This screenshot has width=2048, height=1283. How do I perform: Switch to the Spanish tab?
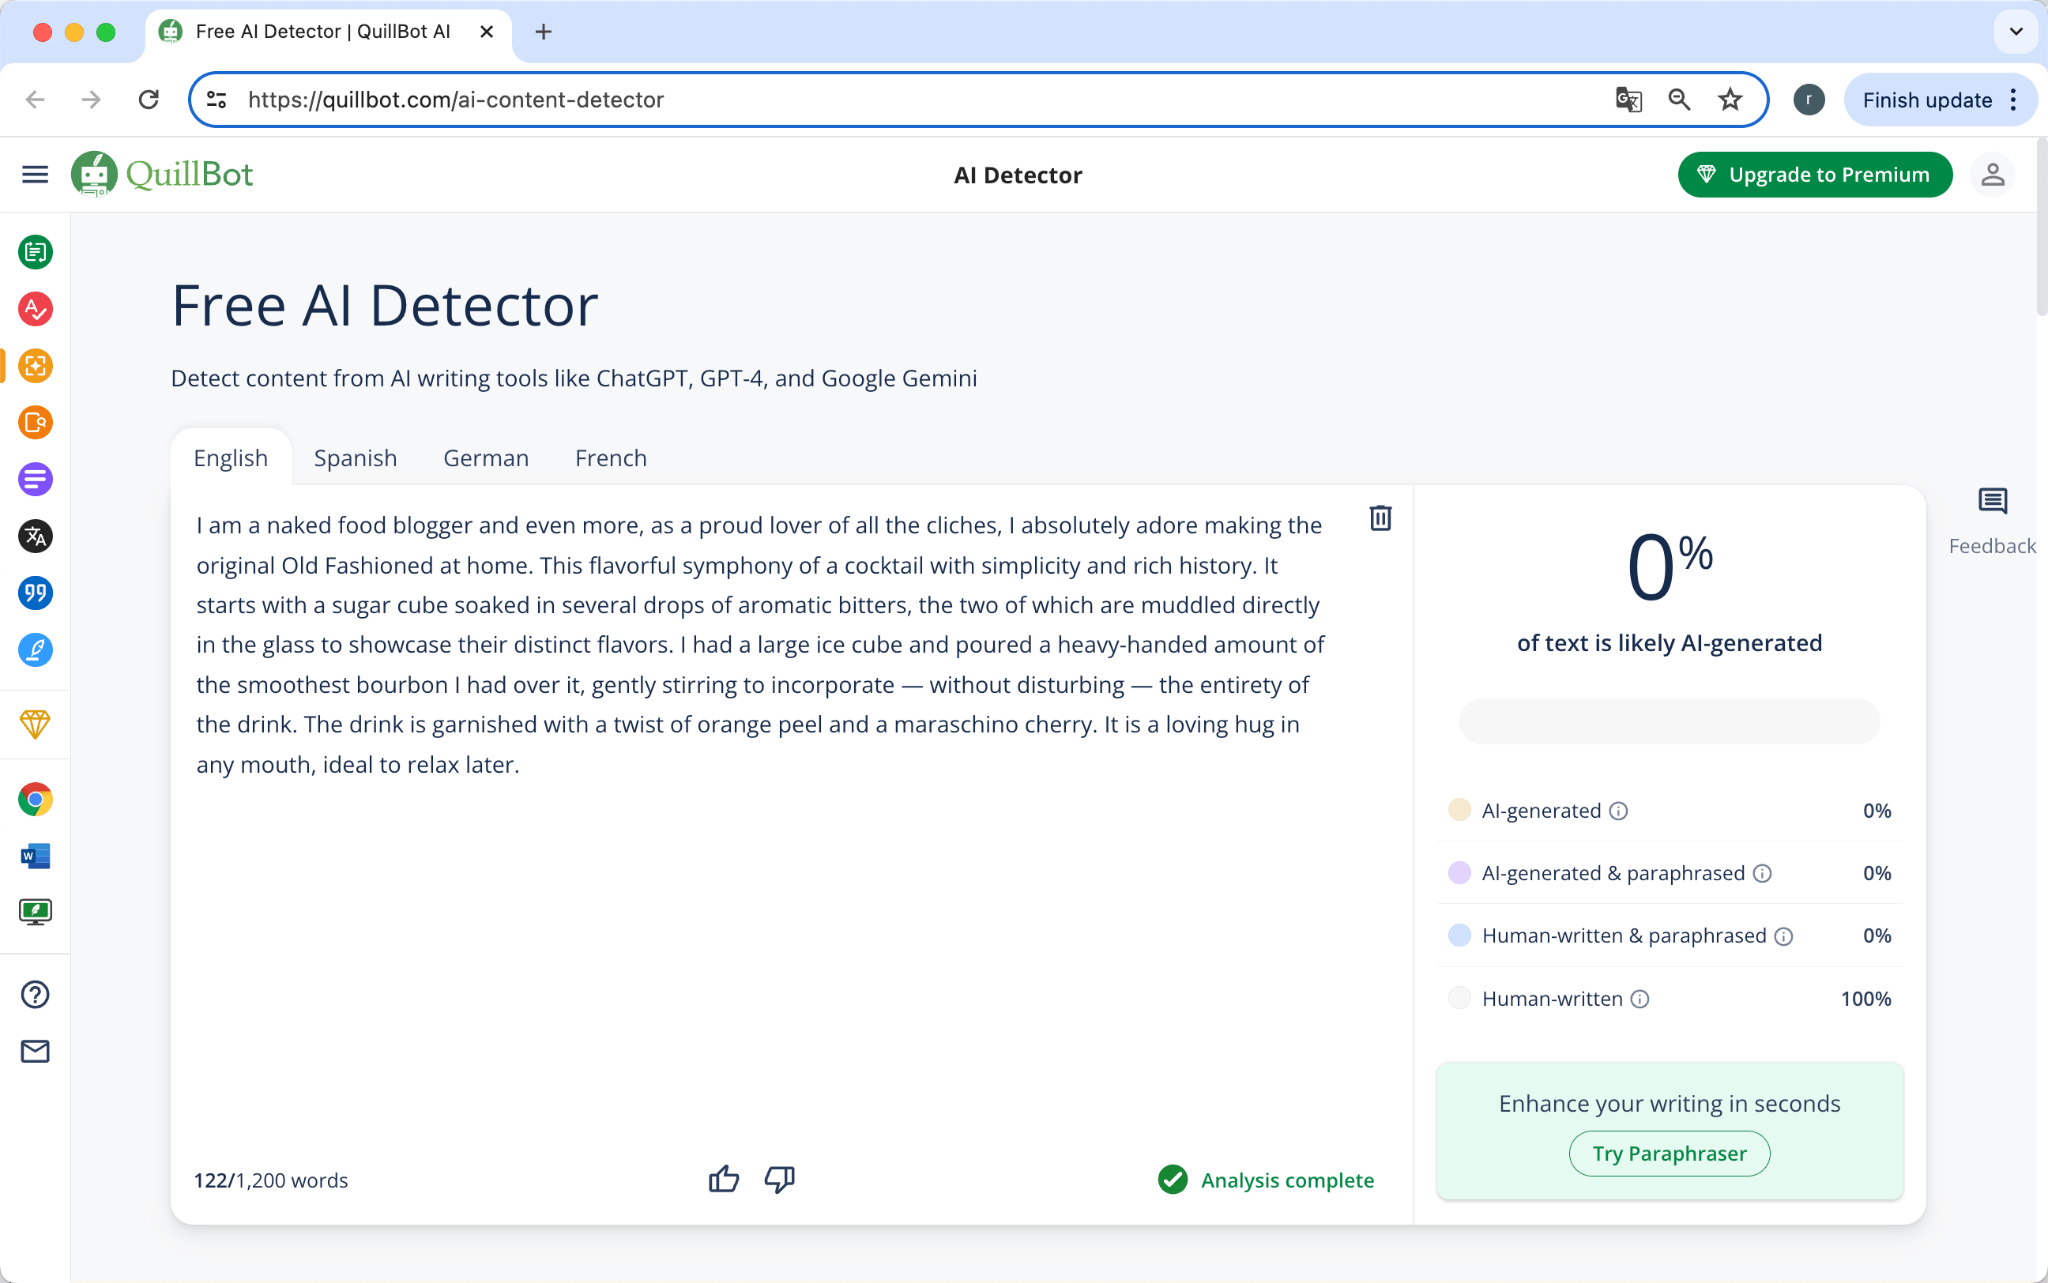click(355, 458)
